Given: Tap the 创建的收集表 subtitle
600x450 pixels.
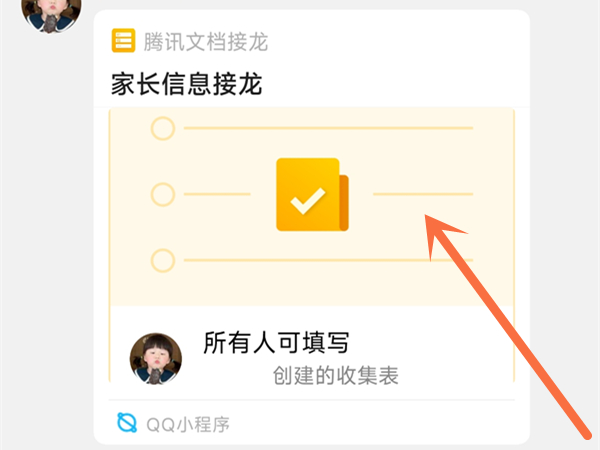Looking at the screenshot, I should [336, 375].
